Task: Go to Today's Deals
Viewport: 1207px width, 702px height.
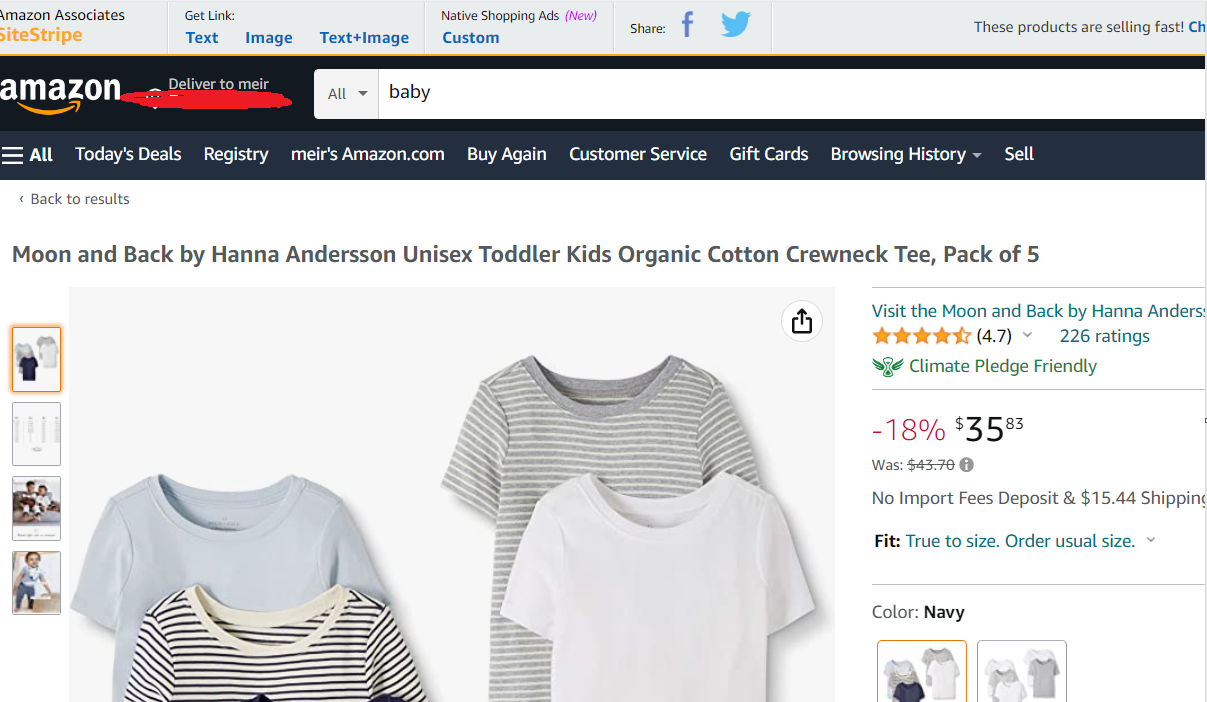Action: point(128,154)
